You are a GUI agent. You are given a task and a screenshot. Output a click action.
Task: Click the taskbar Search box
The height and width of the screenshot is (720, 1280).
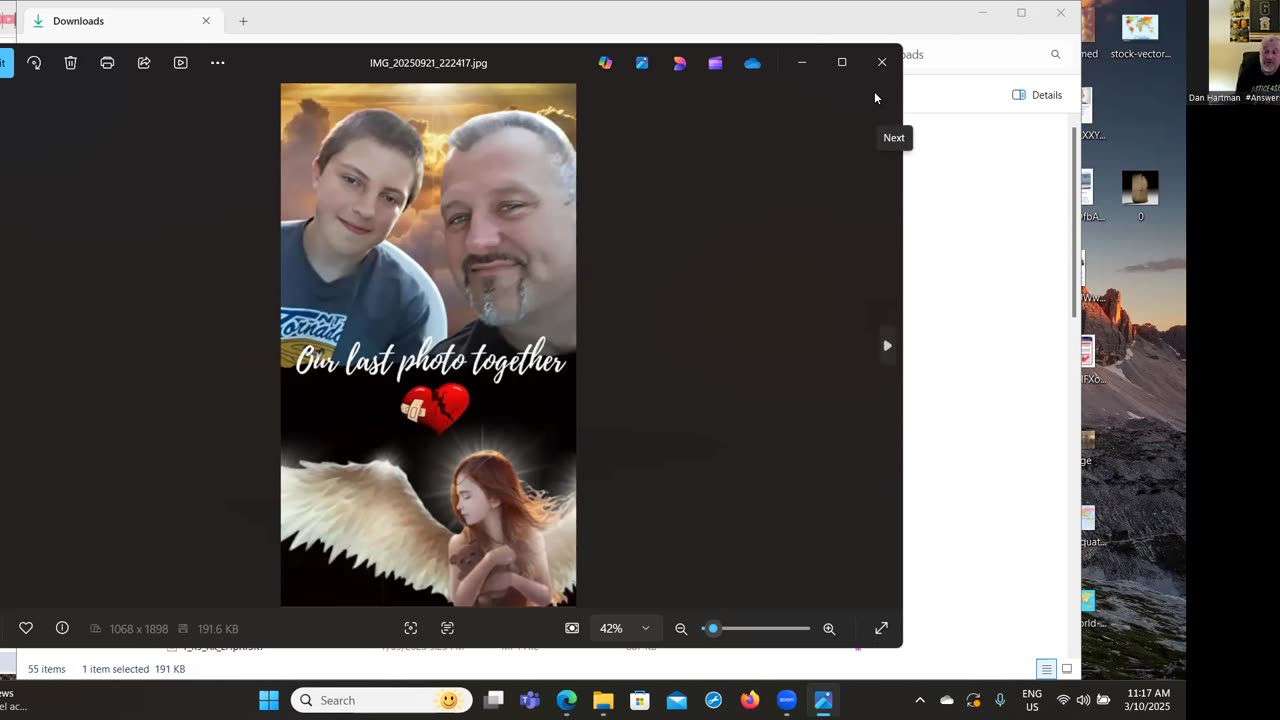point(381,700)
